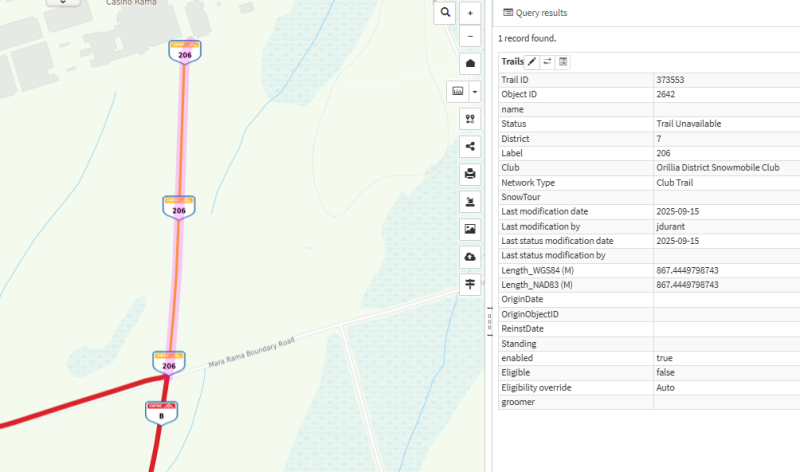800x472 pixels.
Task: Open the table view icon beside Trails
Action: pos(564,62)
